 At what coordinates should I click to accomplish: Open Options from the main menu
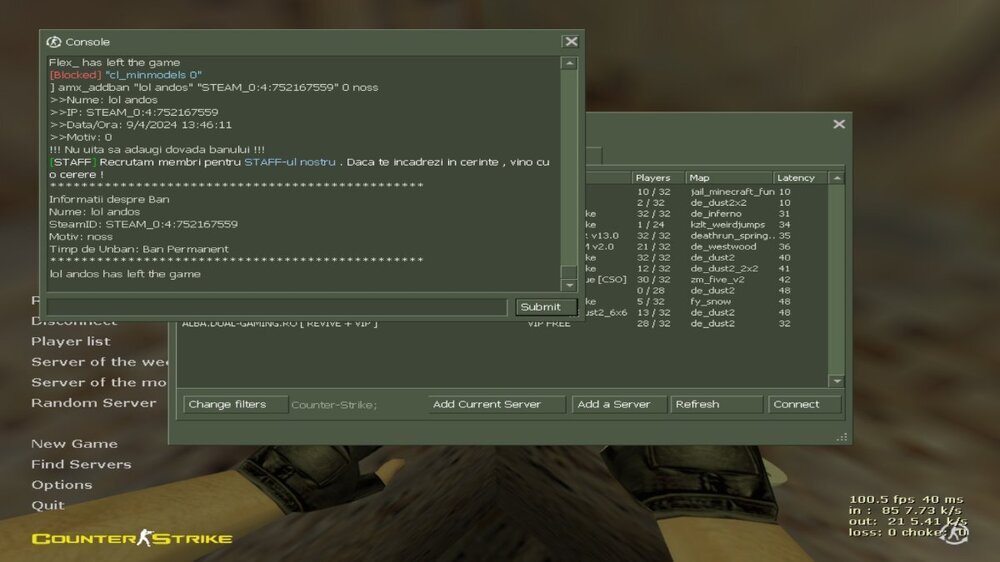tap(61, 485)
